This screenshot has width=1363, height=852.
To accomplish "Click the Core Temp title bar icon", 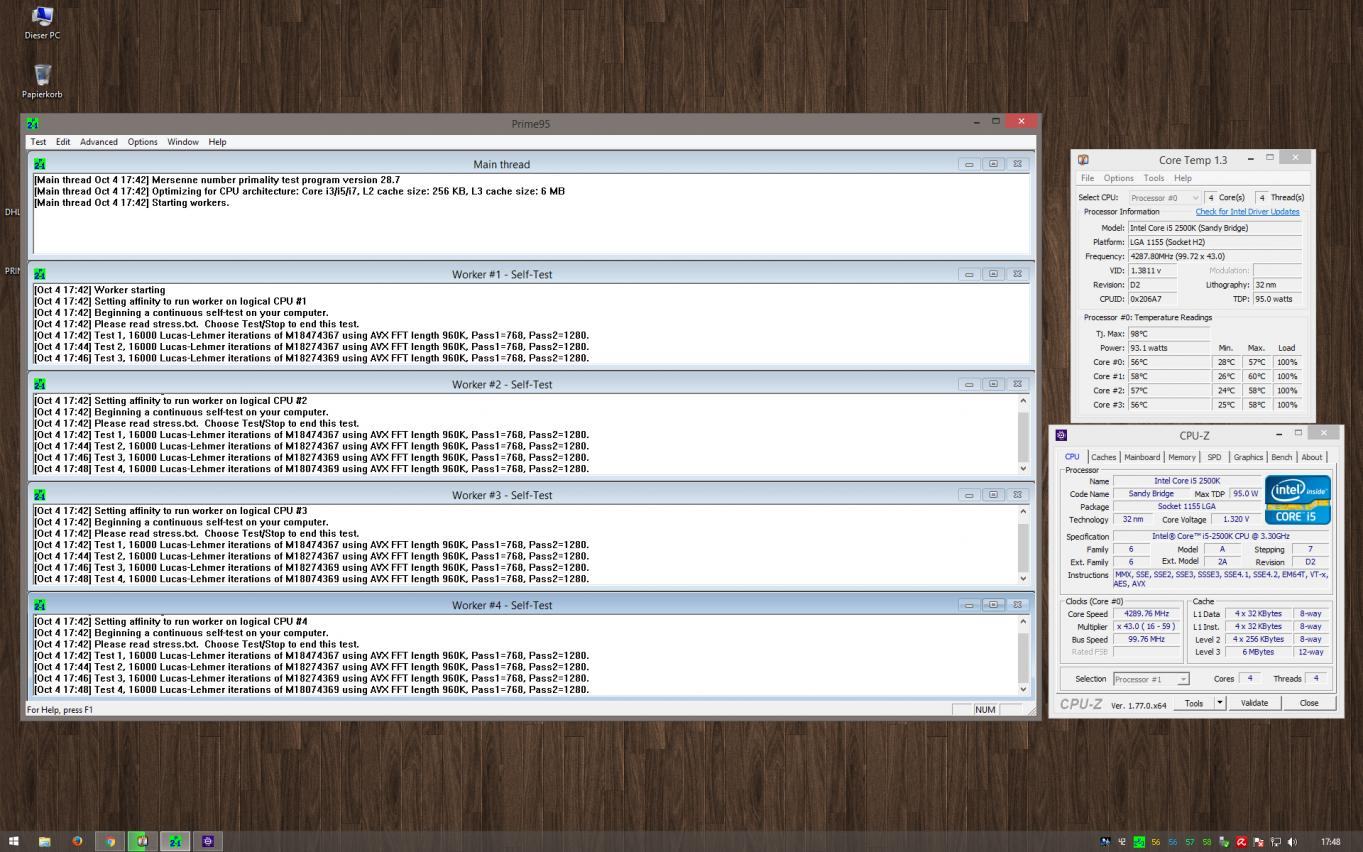I will tap(1083, 159).
